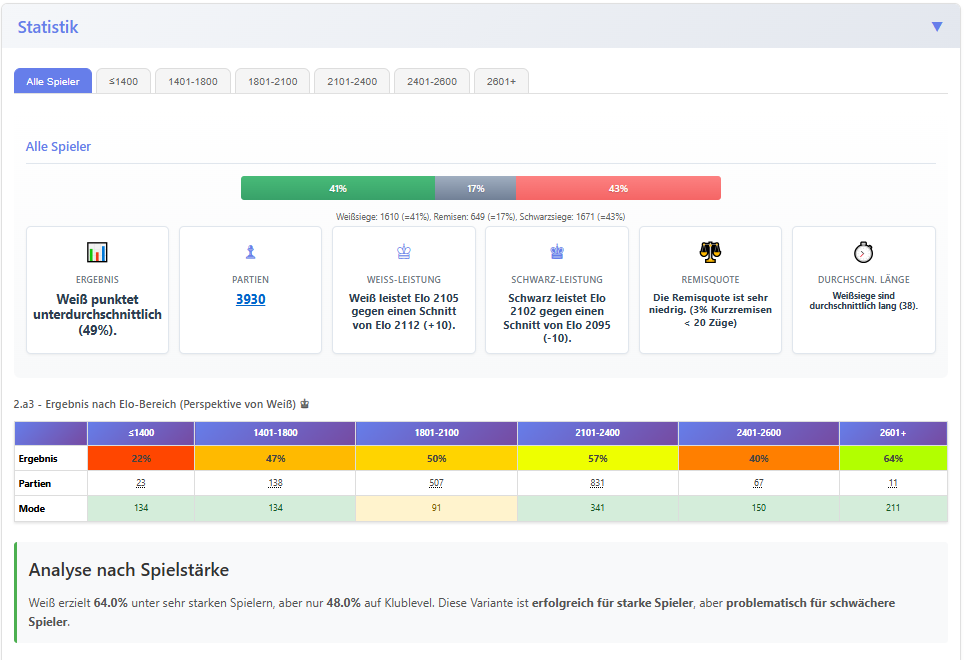Click the 507 games count for 1801-2100
The image size is (966, 660).
click(436, 483)
